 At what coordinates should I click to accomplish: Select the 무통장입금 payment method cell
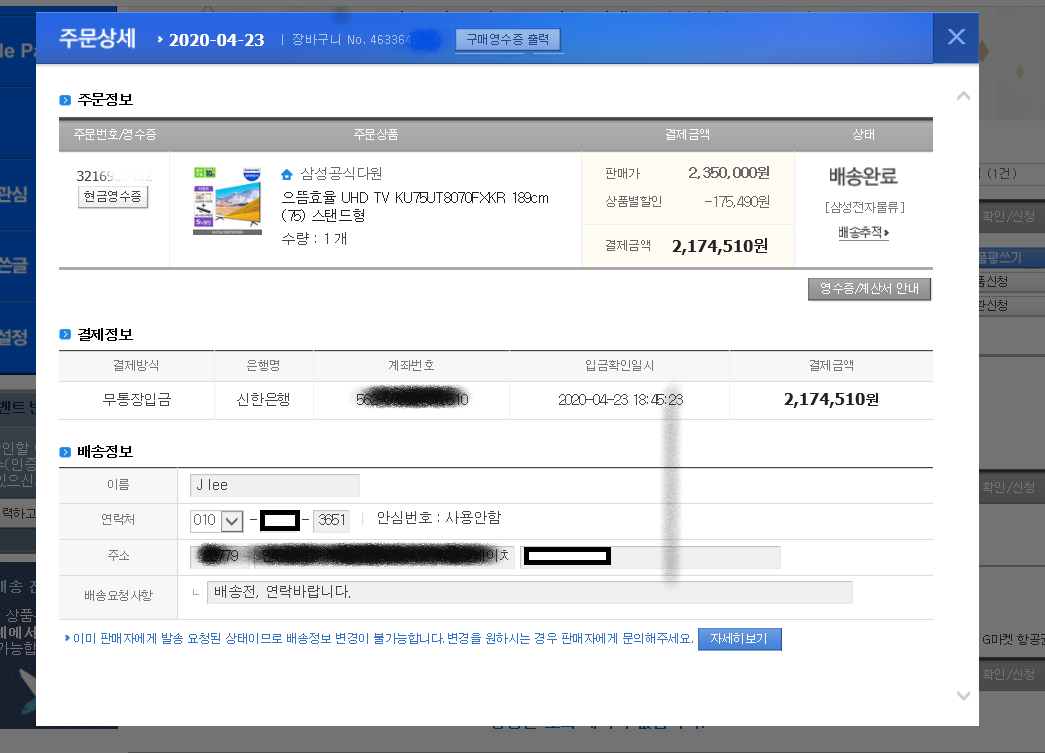coord(137,400)
